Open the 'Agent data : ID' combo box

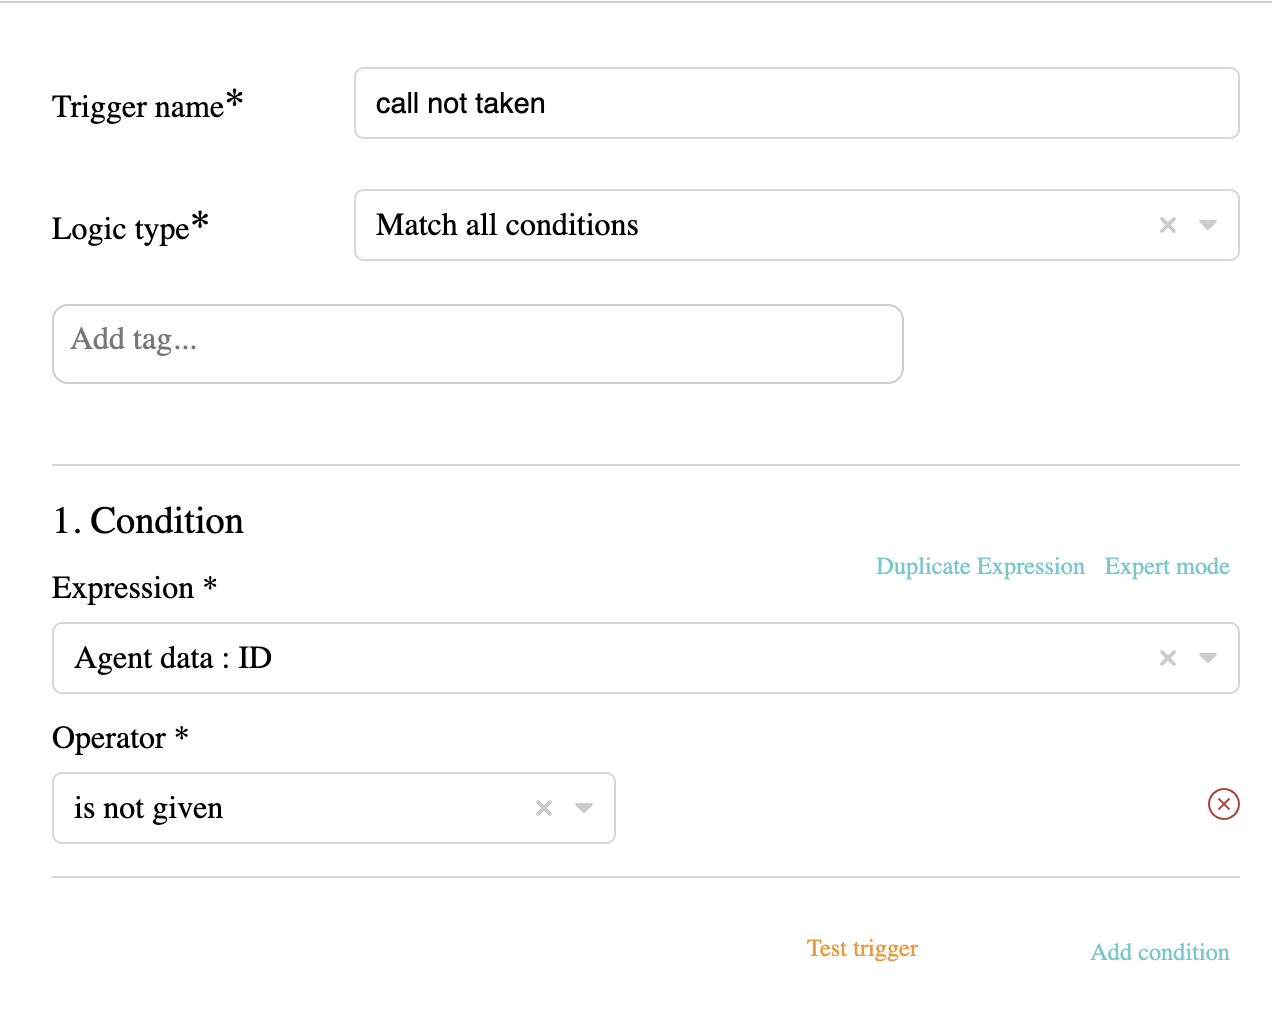646,658
